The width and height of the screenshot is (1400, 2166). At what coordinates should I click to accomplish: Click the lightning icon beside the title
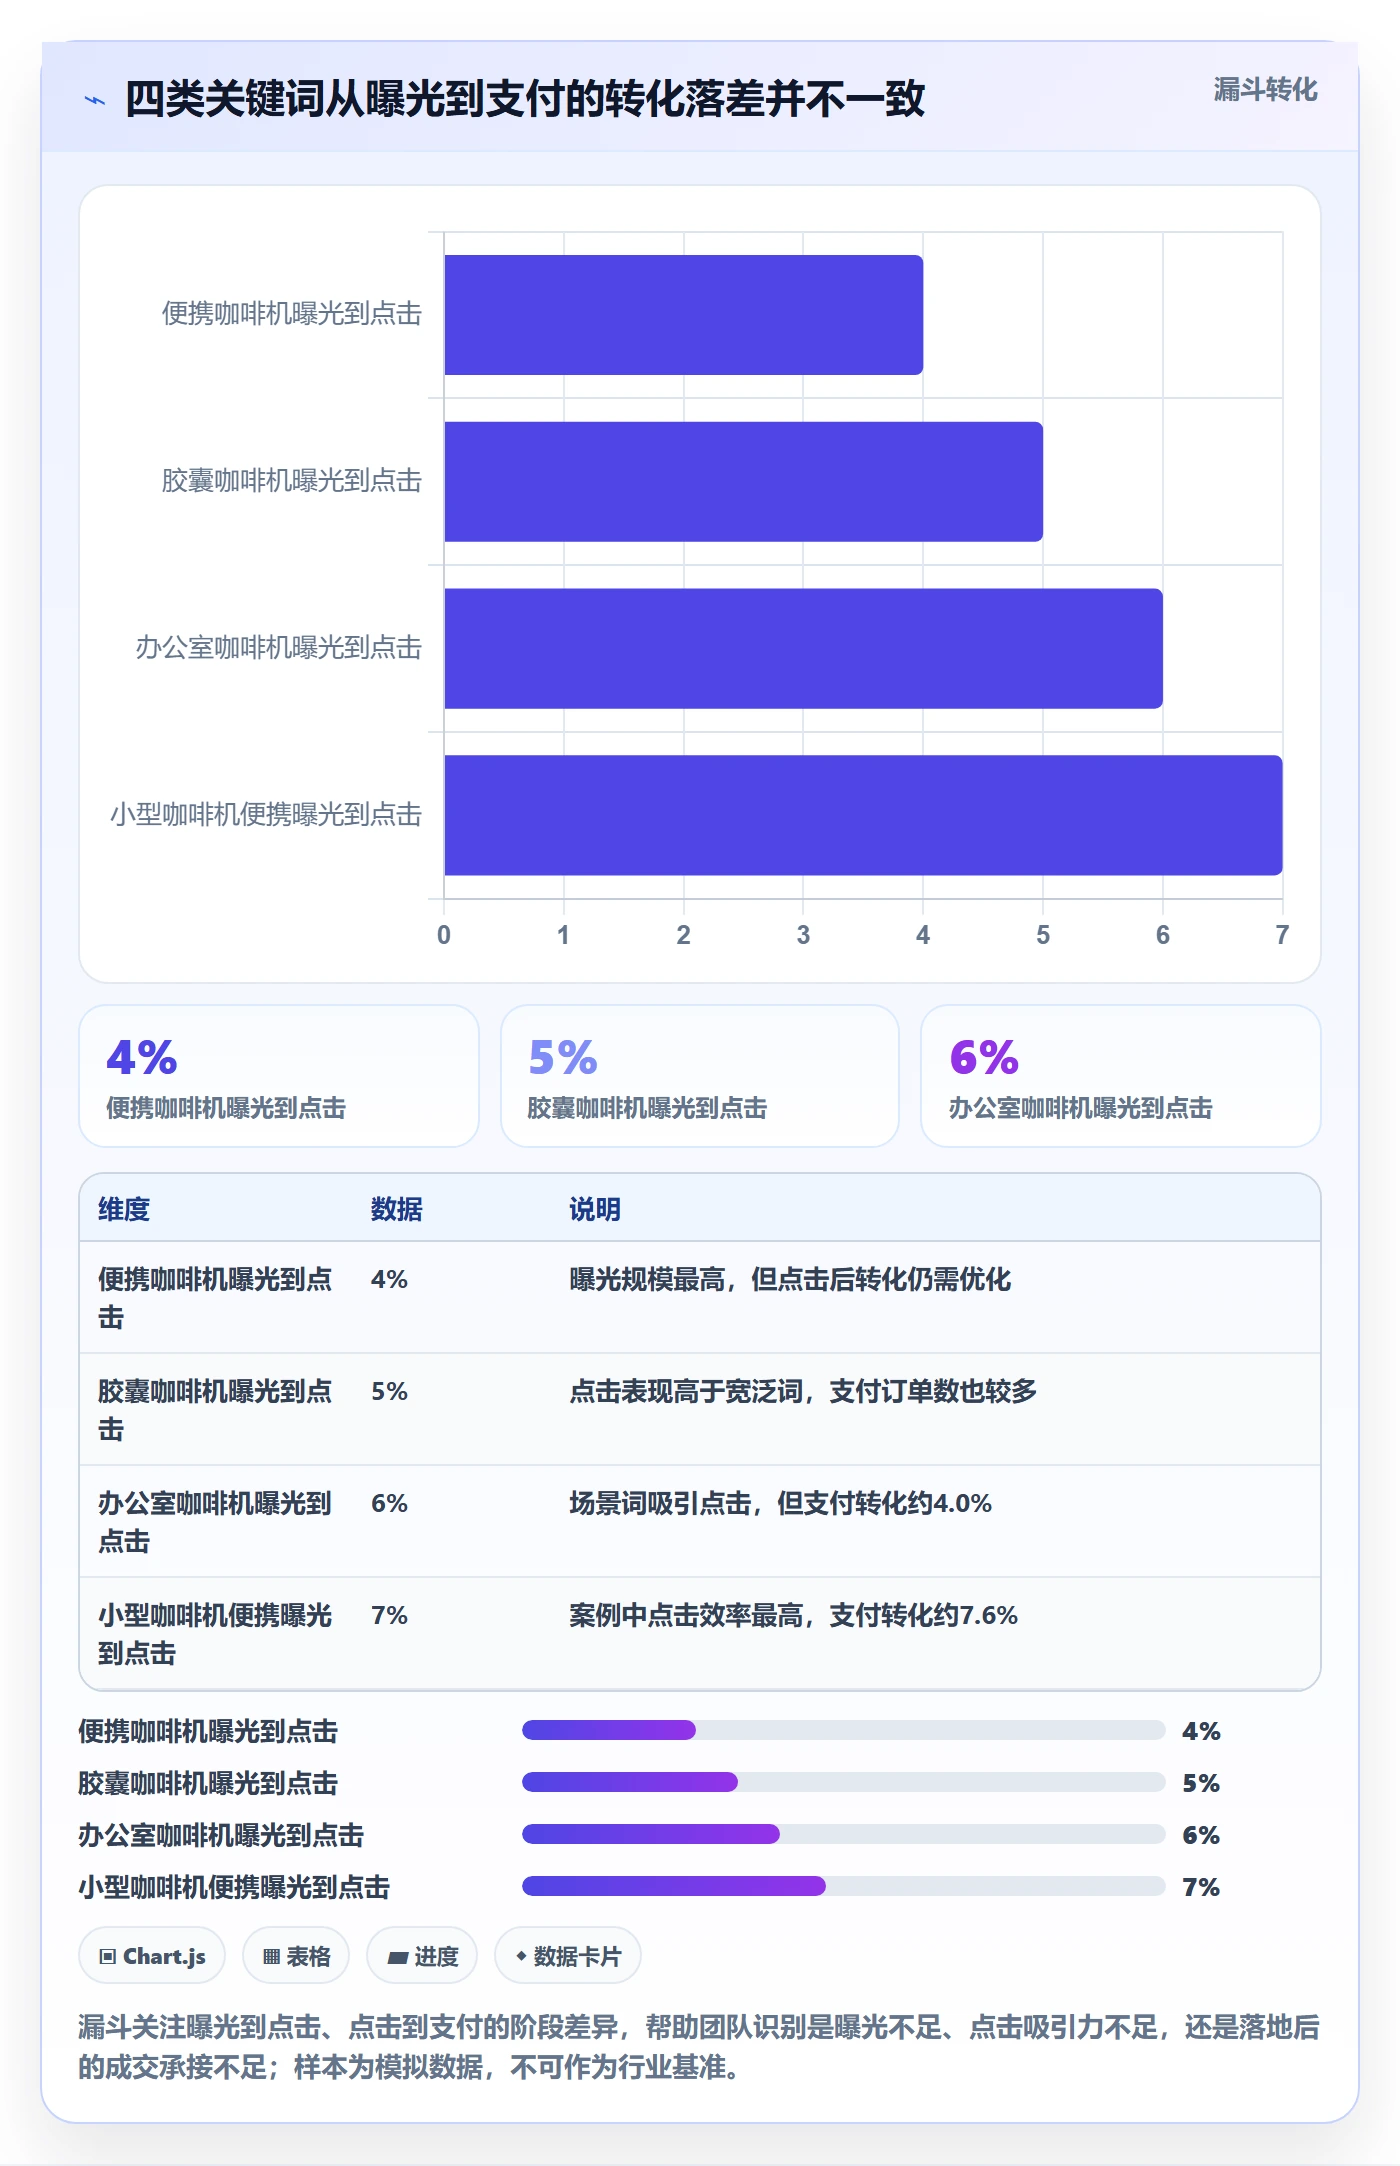[x=95, y=100]
